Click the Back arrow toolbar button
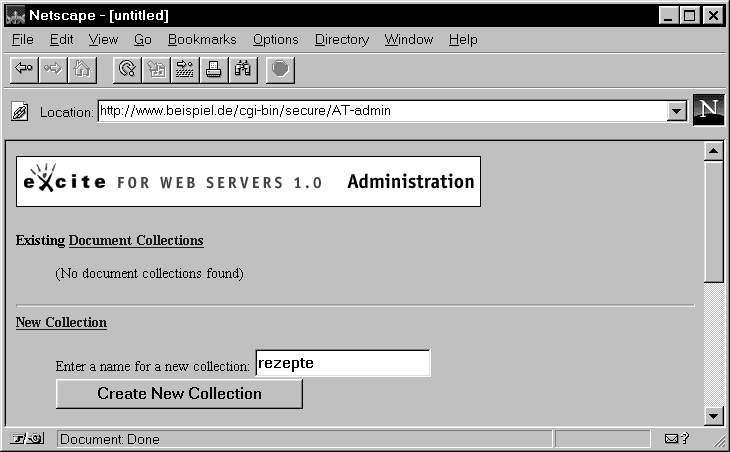The height and width of the screenshot is (452, 730). (24, 69)
